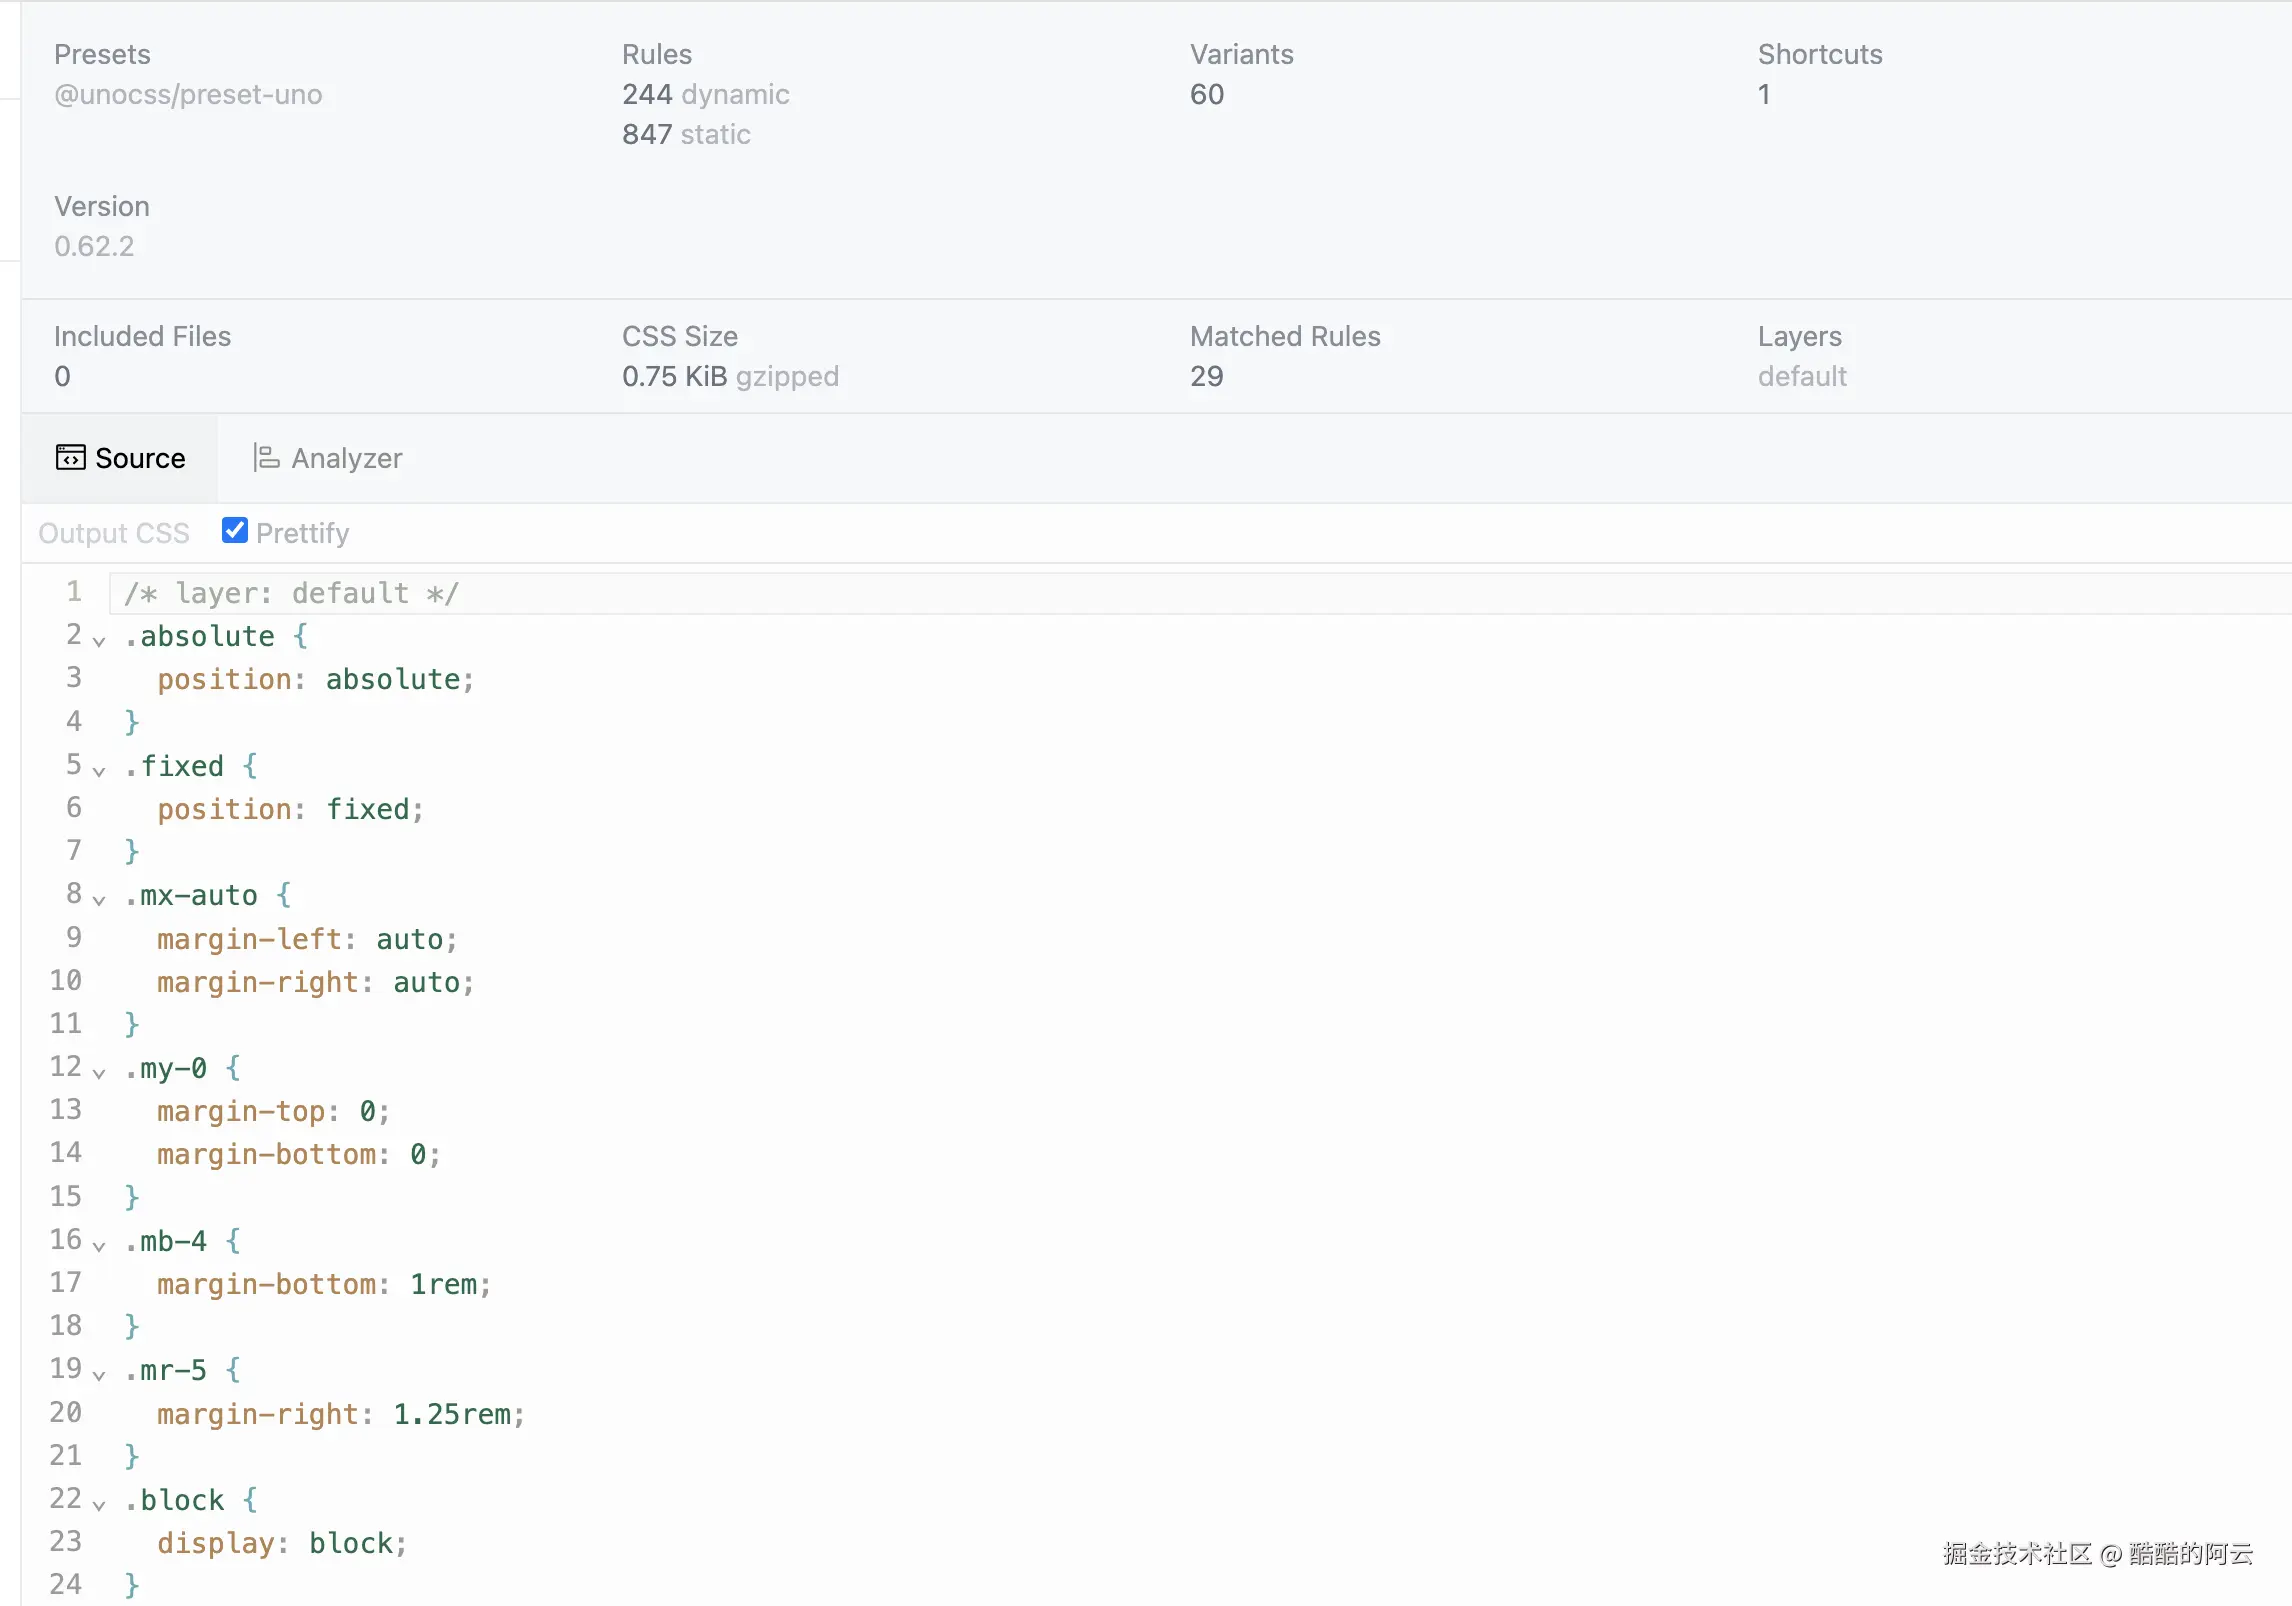Click line number 1 in gutter
The height and width of the screenshot is (1606, 2292).
[x=74, y=592]
